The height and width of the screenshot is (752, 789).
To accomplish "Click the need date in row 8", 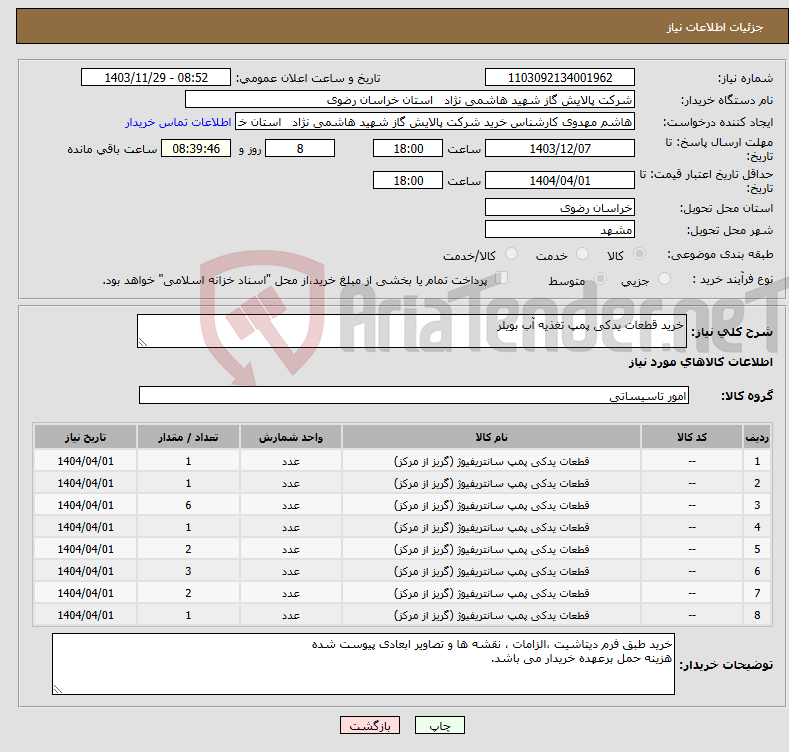I will click(86, 615).
